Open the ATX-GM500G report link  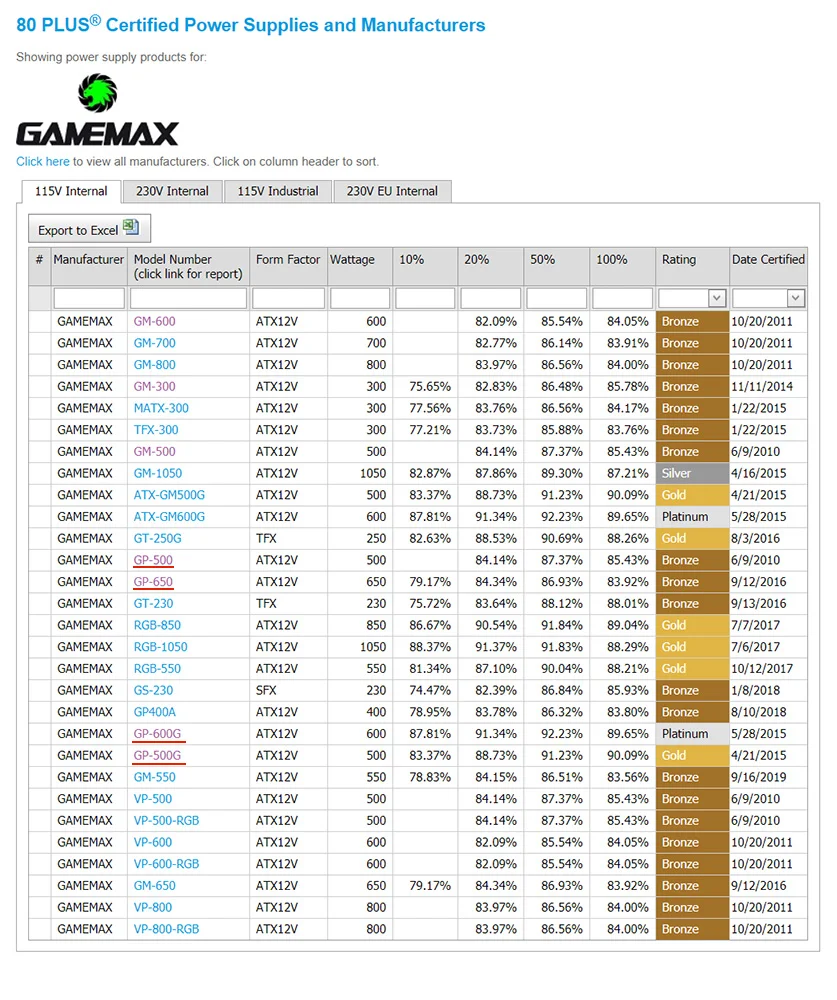[x=169, y=495]
